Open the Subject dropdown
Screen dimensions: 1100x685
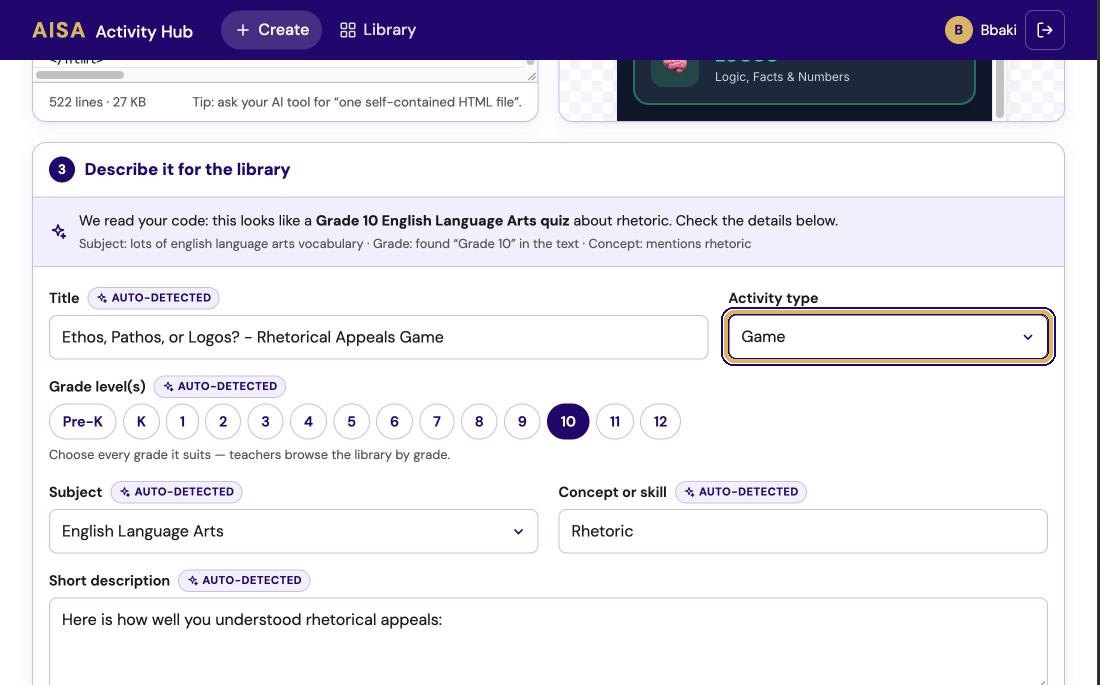(x=293, y=531)
